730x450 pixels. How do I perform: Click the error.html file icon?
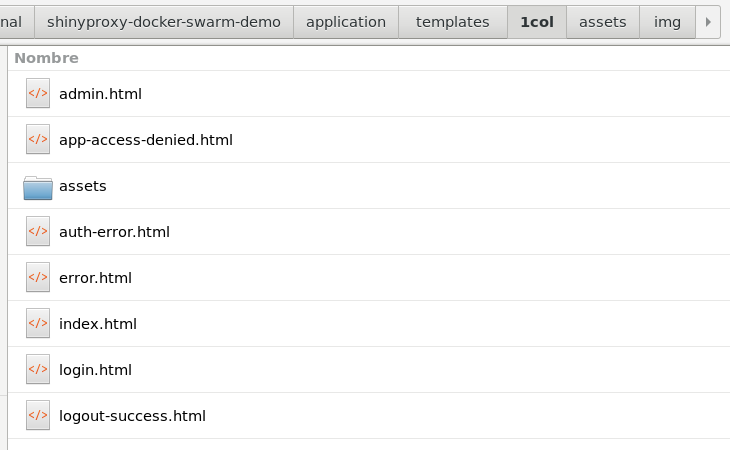38,277
